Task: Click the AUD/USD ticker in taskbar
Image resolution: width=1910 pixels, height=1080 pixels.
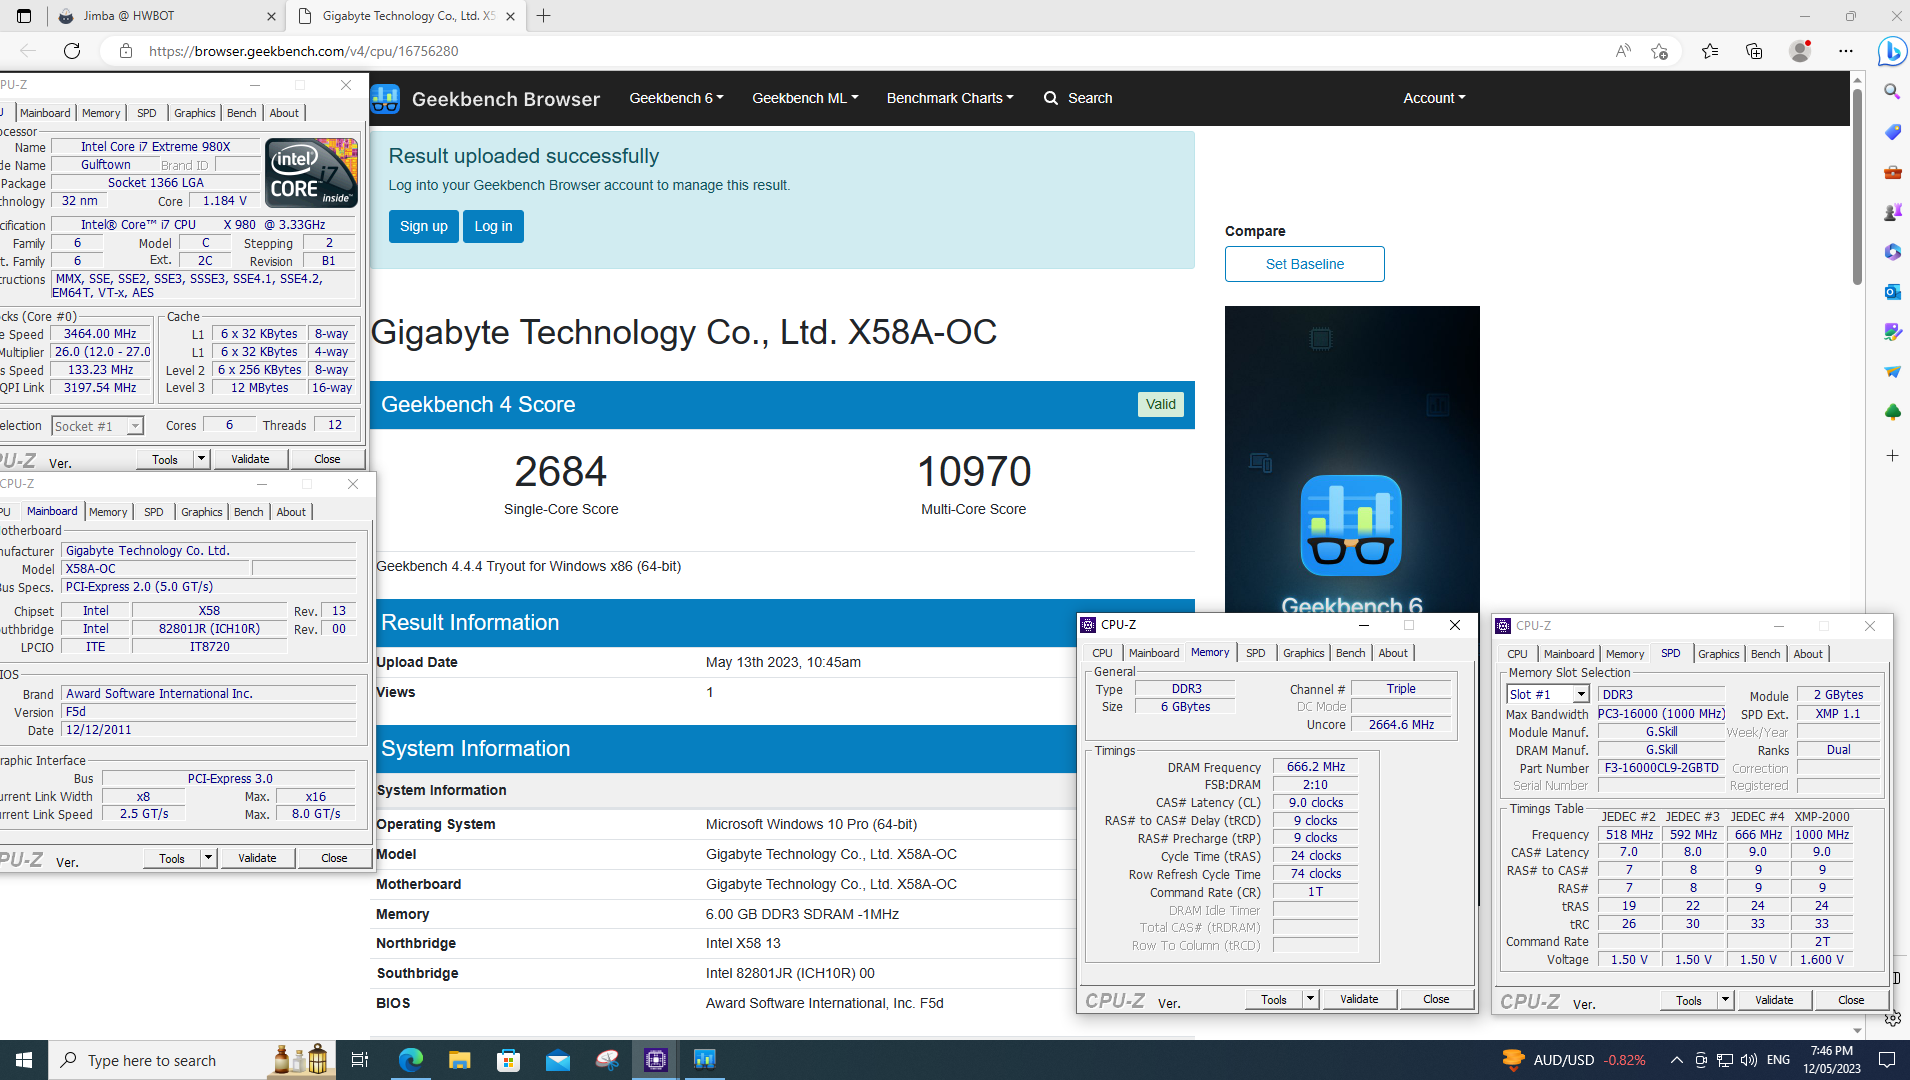Action: pos(1573,1060)
